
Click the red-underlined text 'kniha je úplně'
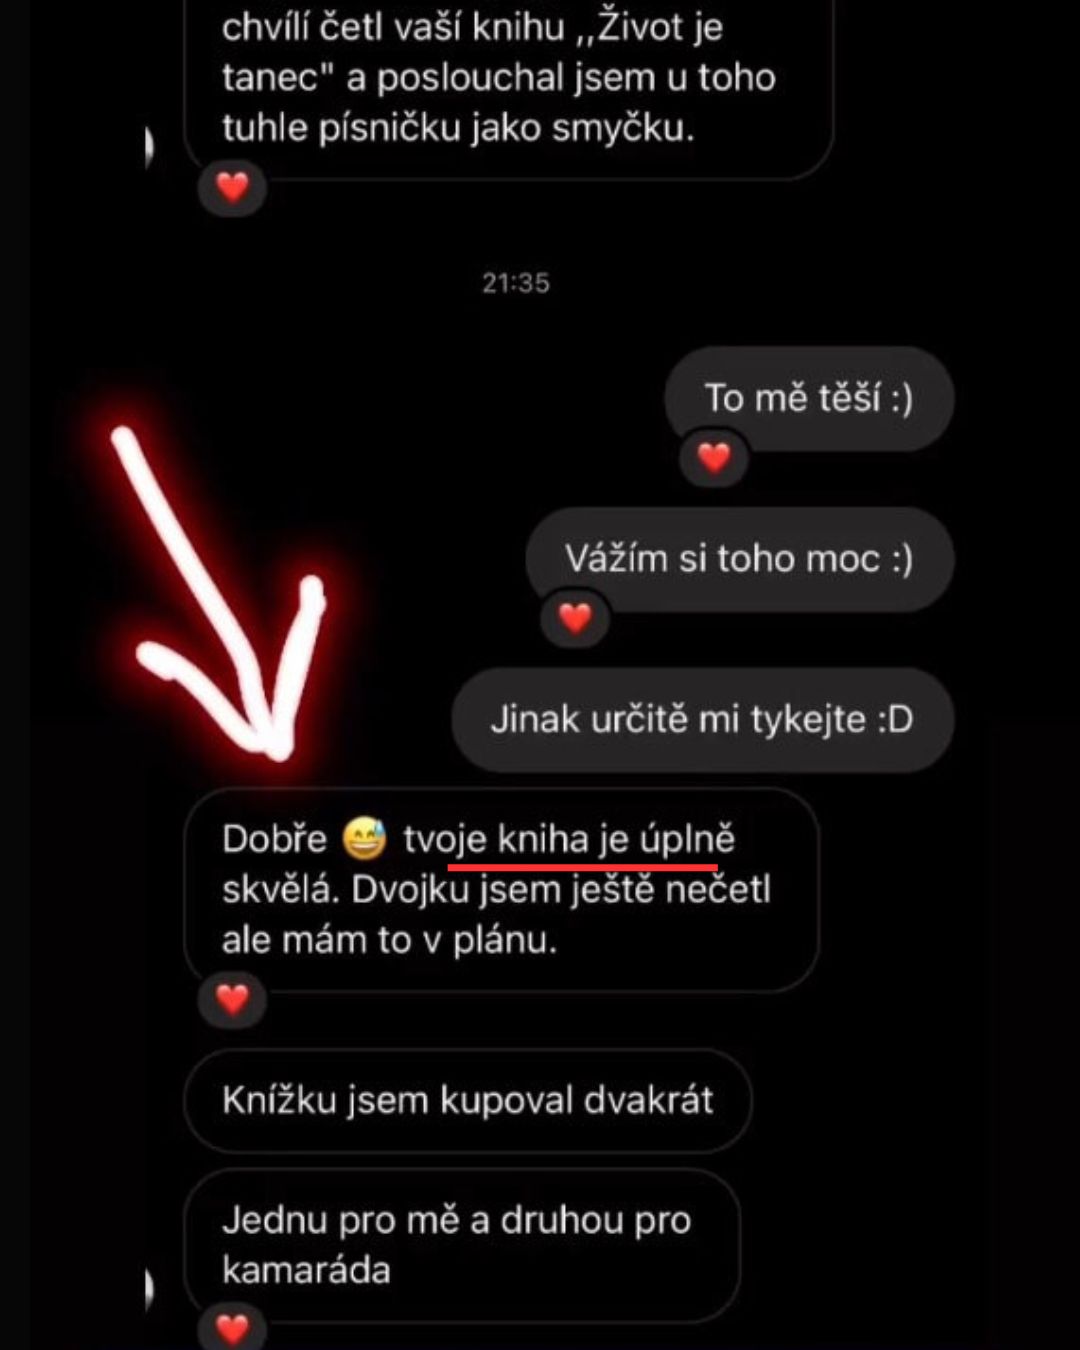616,840
